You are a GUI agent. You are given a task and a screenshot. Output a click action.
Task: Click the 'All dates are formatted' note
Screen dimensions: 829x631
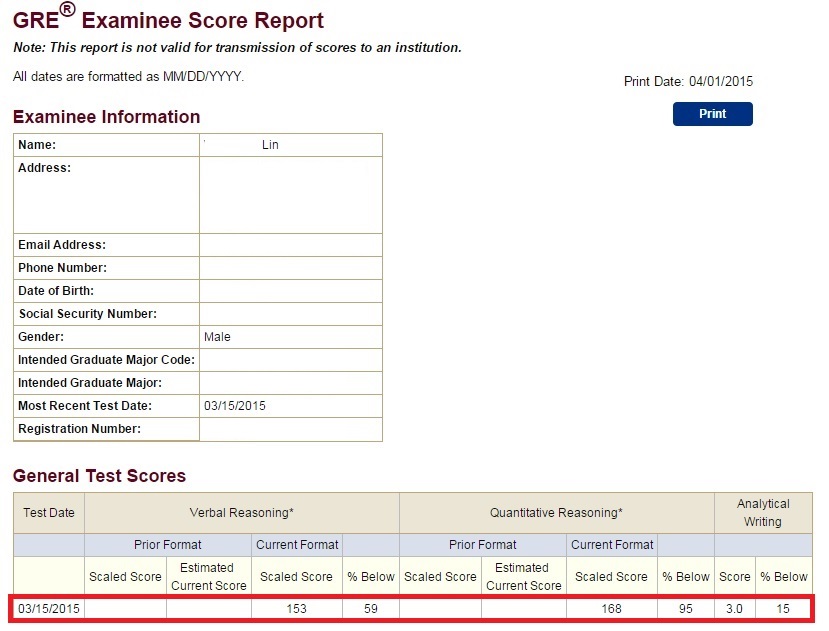(x=128, y=77)
